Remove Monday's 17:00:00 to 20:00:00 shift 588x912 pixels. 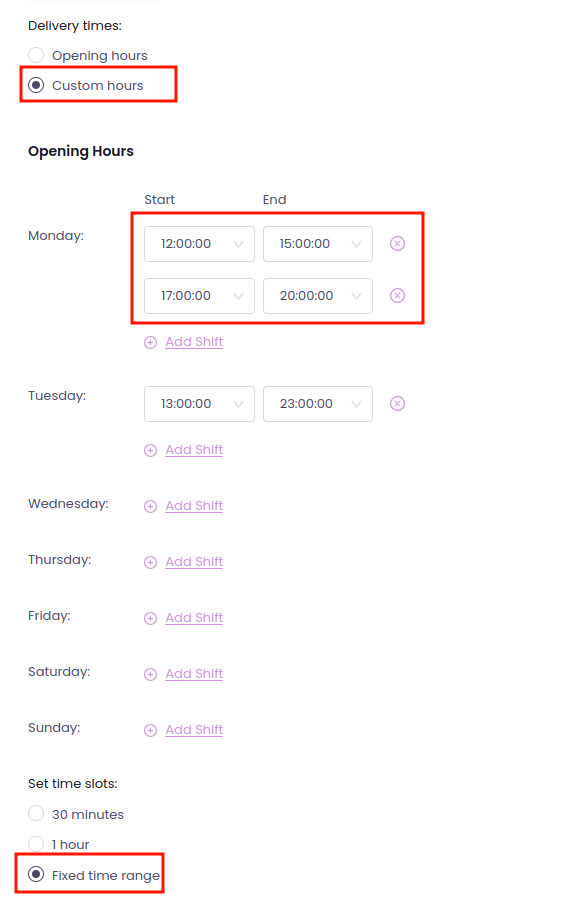click(397, 296)
